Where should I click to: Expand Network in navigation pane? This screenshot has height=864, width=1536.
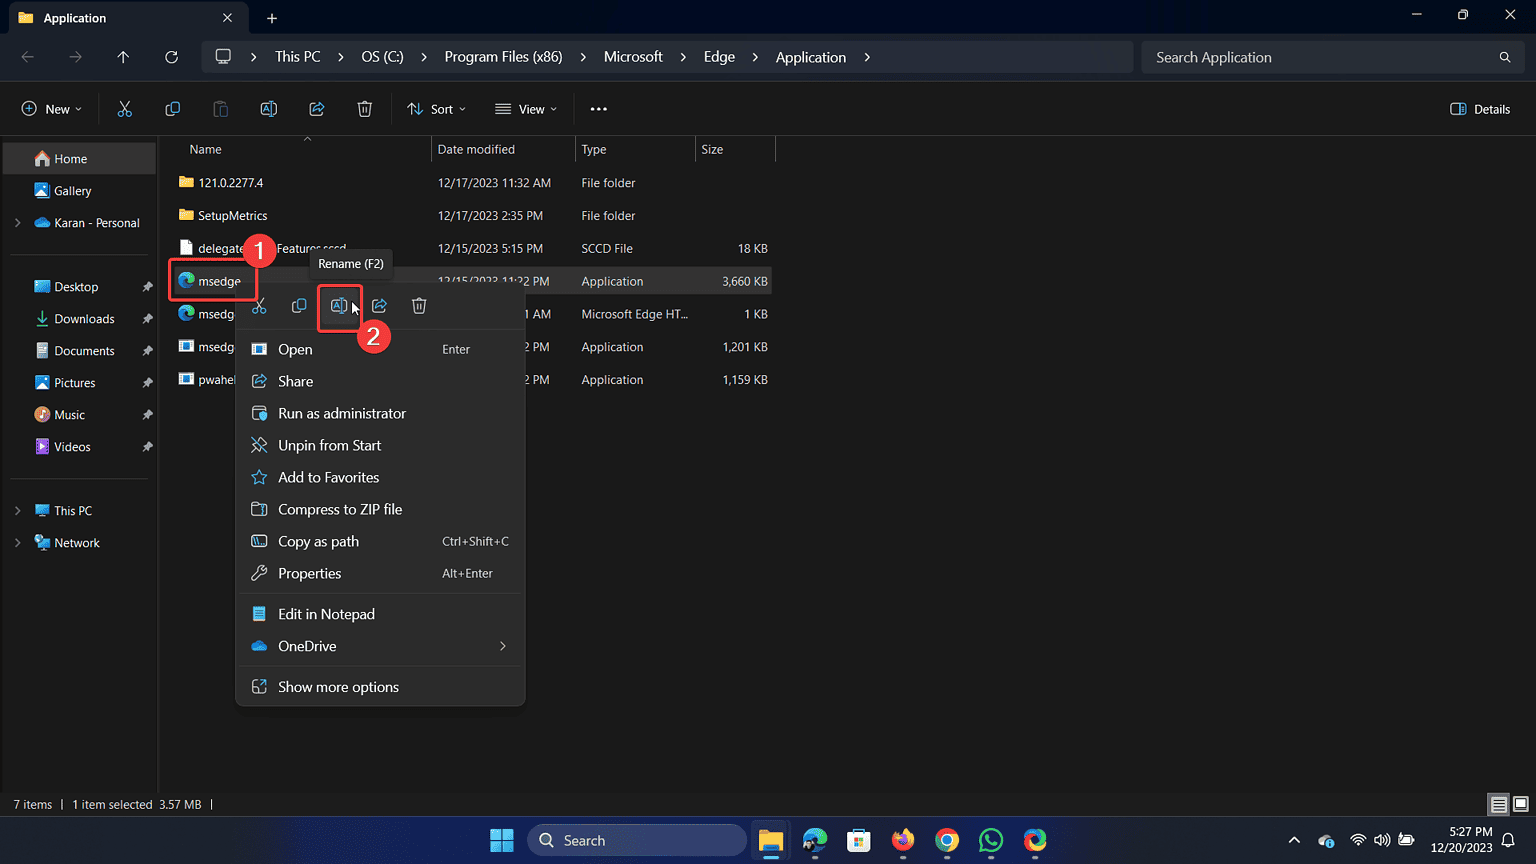[17, 543]
